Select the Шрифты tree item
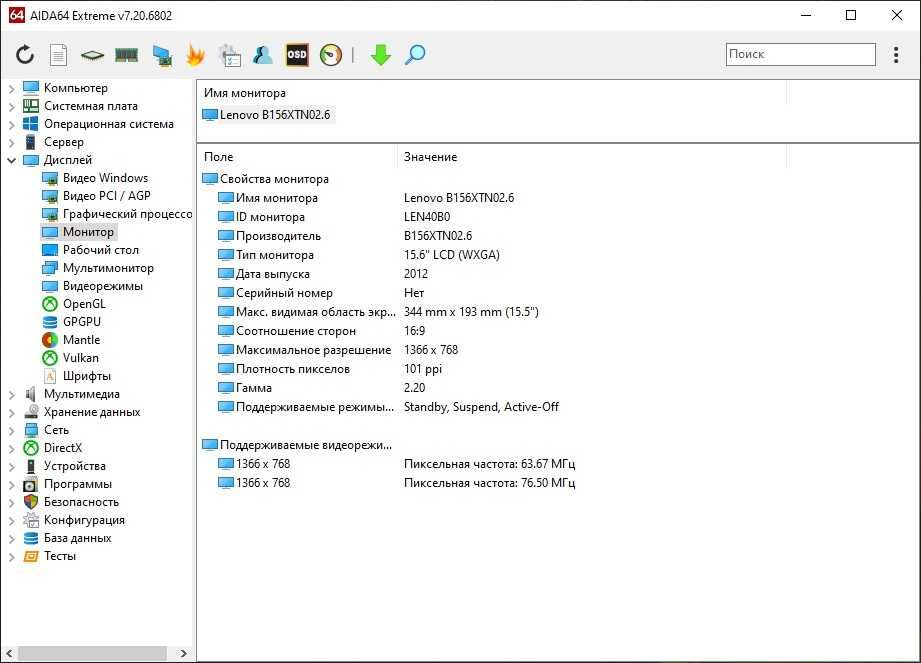Viewport: 921px width, 663px height. tap(77, 376)
